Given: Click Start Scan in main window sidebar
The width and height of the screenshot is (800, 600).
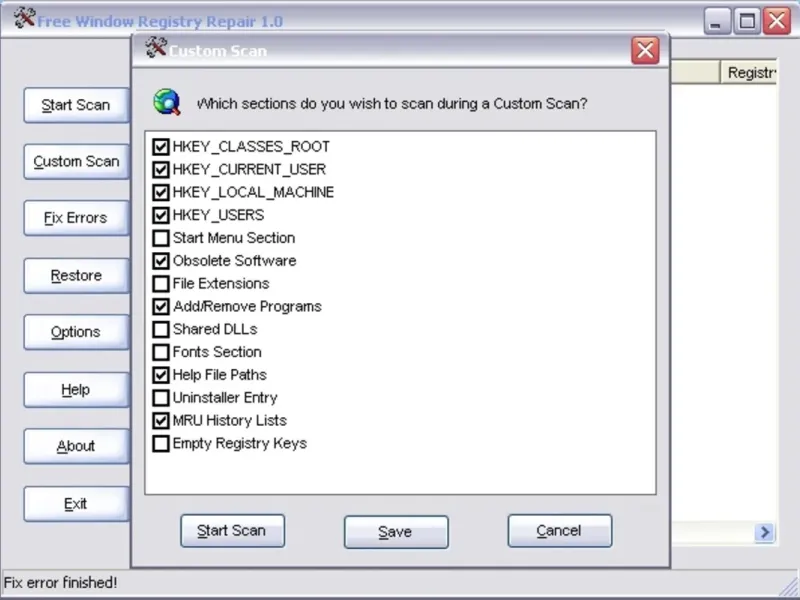Looking at the screenshot, I should pyautogui.click(x=77, y=105).
